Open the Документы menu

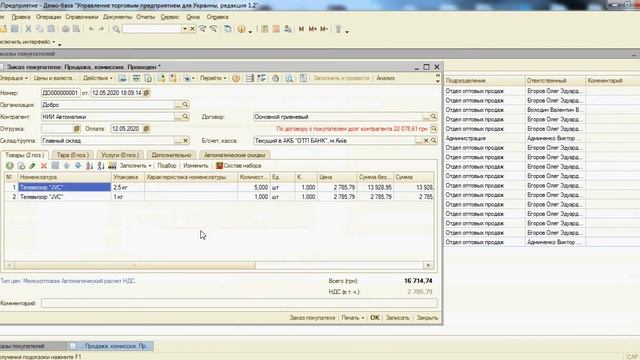click(x=118, y=17)
